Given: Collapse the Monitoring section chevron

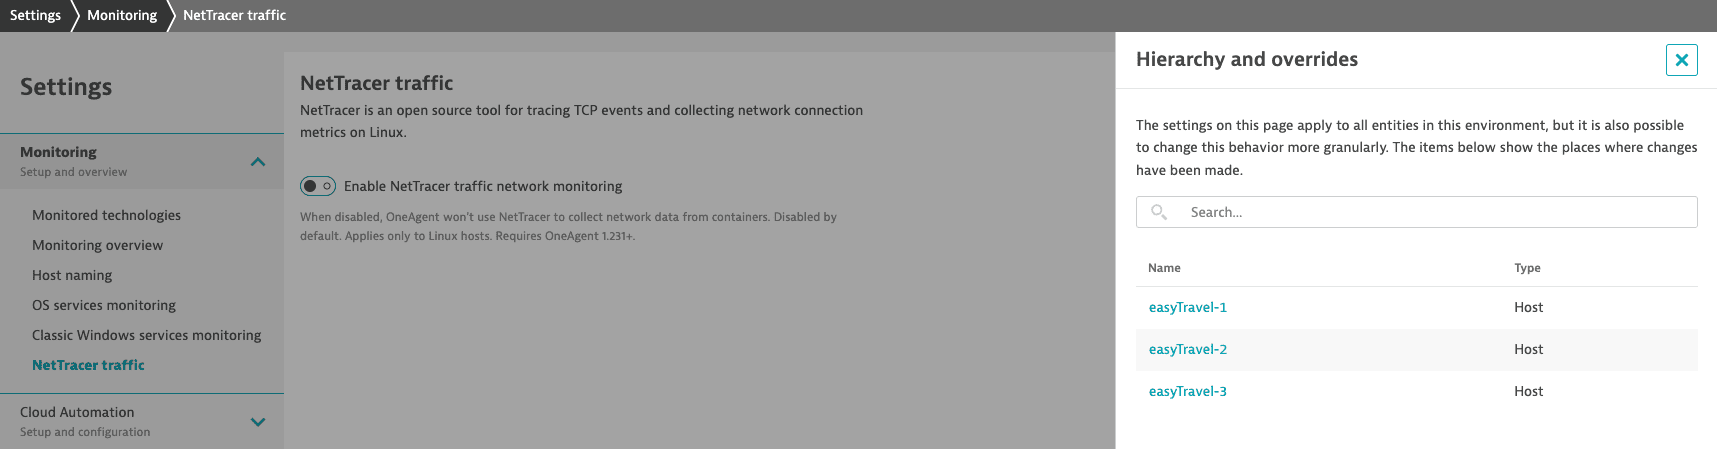Looking at the screenshot, I should pyautogui.click(x=258, y=162).
